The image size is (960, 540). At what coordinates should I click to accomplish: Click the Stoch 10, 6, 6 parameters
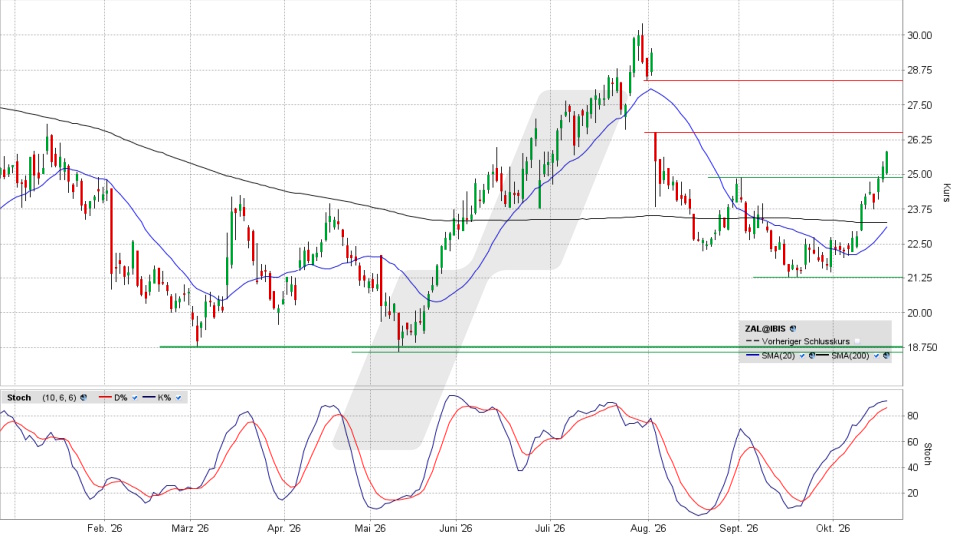point(59,397)
